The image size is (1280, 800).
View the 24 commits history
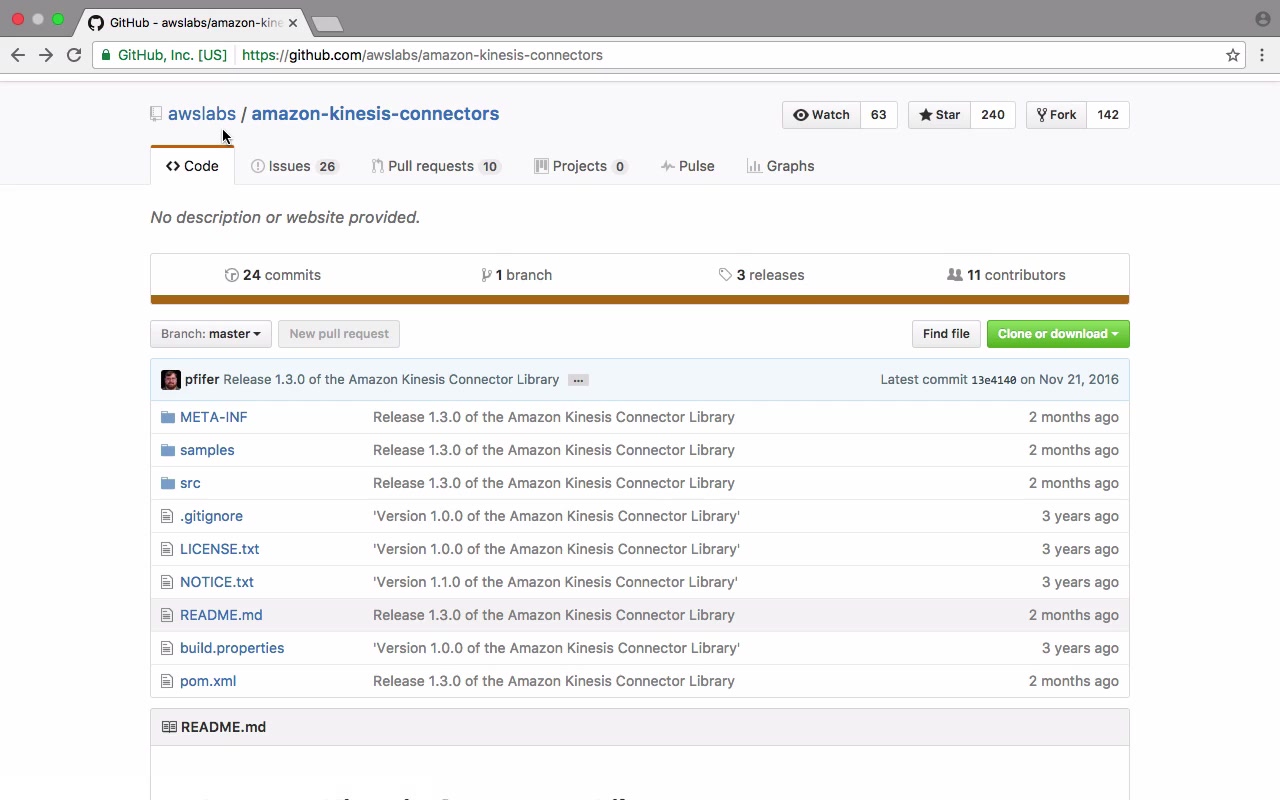tap(273, 275)
